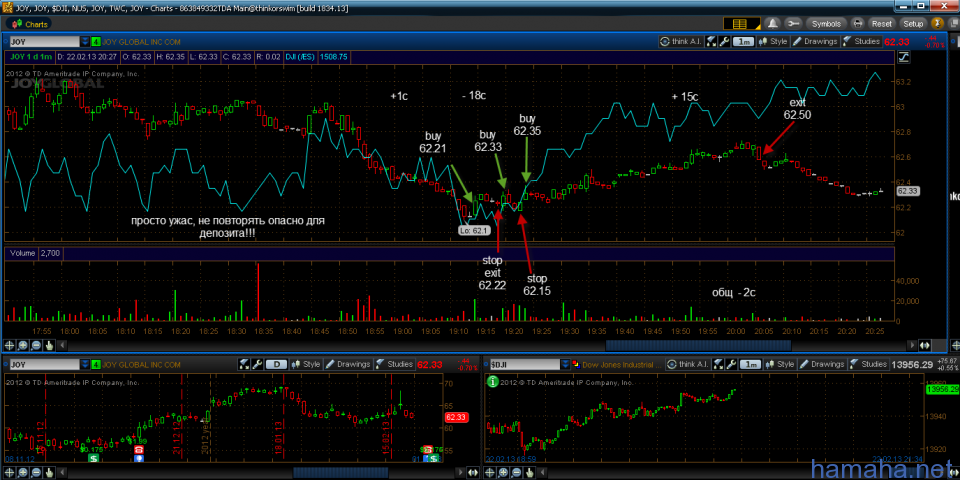The height and width of the screenshot is (480, 960).
Task: Toggle the price axis scale icon in main chart
Action: (904, 58)
